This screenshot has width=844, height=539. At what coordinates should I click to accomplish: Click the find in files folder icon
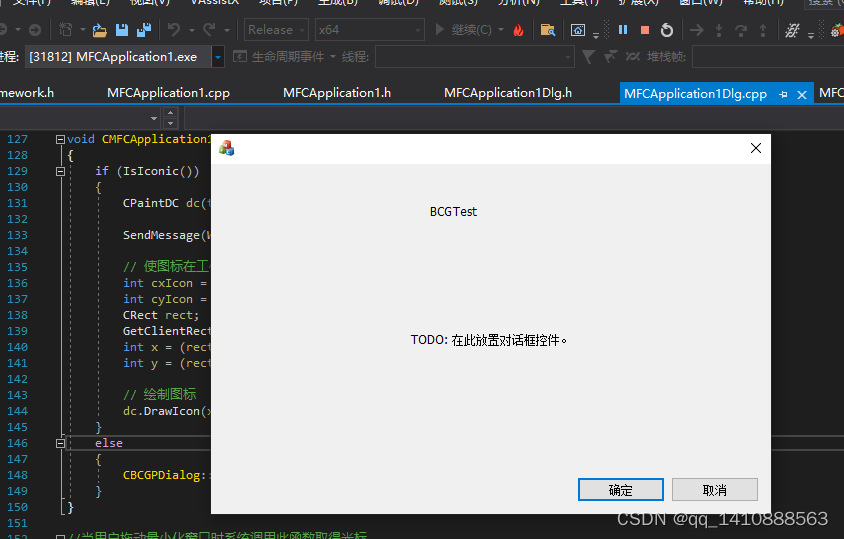(x=547, y=30)
